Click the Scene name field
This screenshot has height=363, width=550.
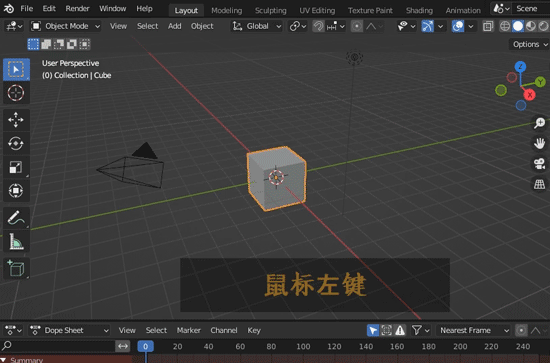click(531, 8)
